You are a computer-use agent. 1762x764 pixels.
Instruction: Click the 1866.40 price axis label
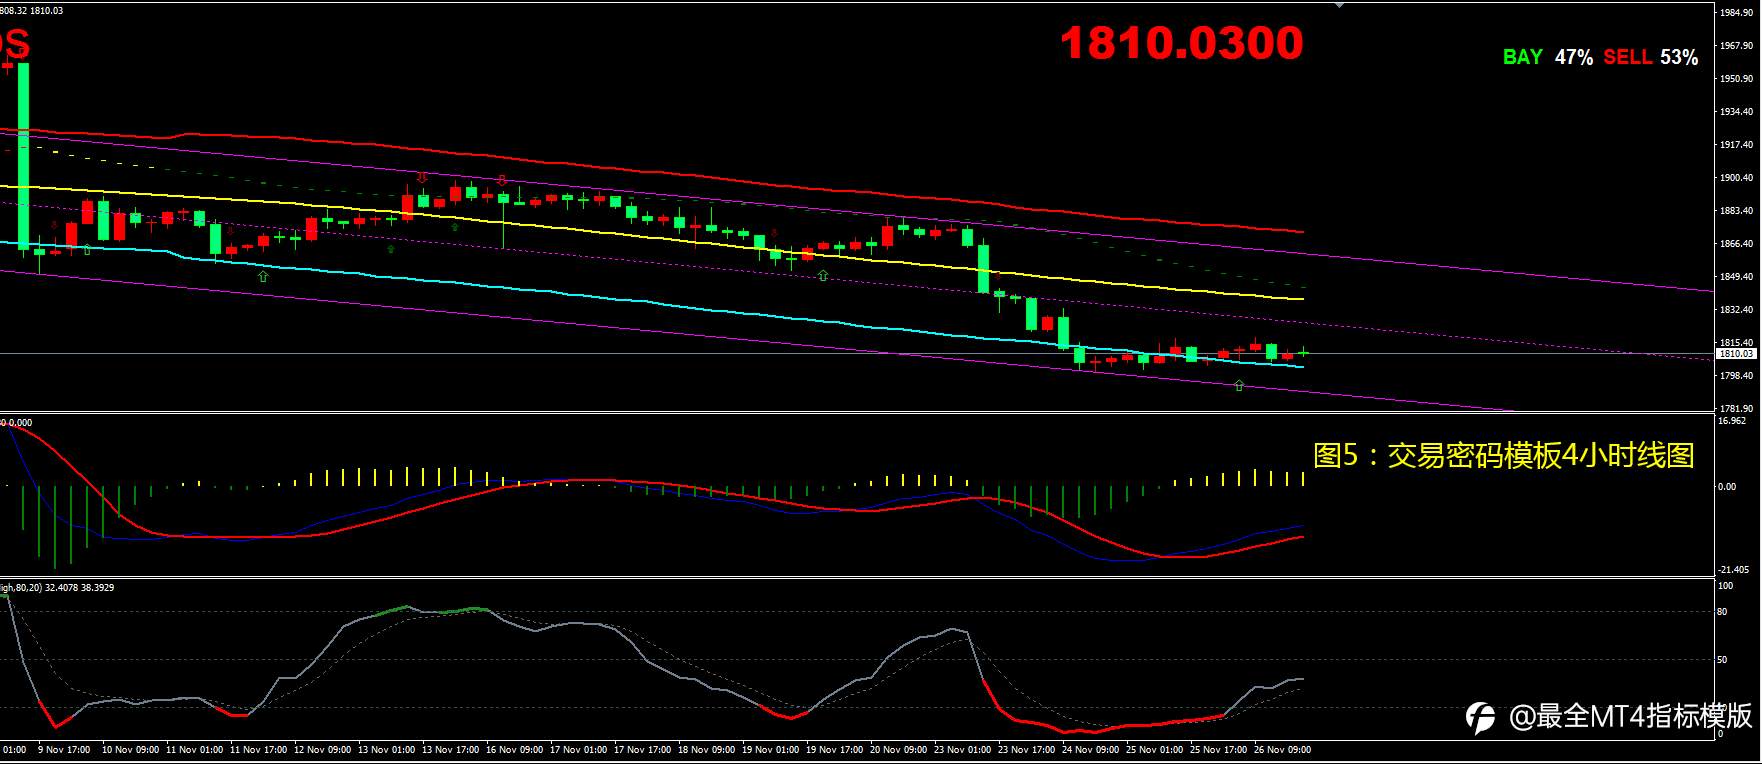point(1736,244)
